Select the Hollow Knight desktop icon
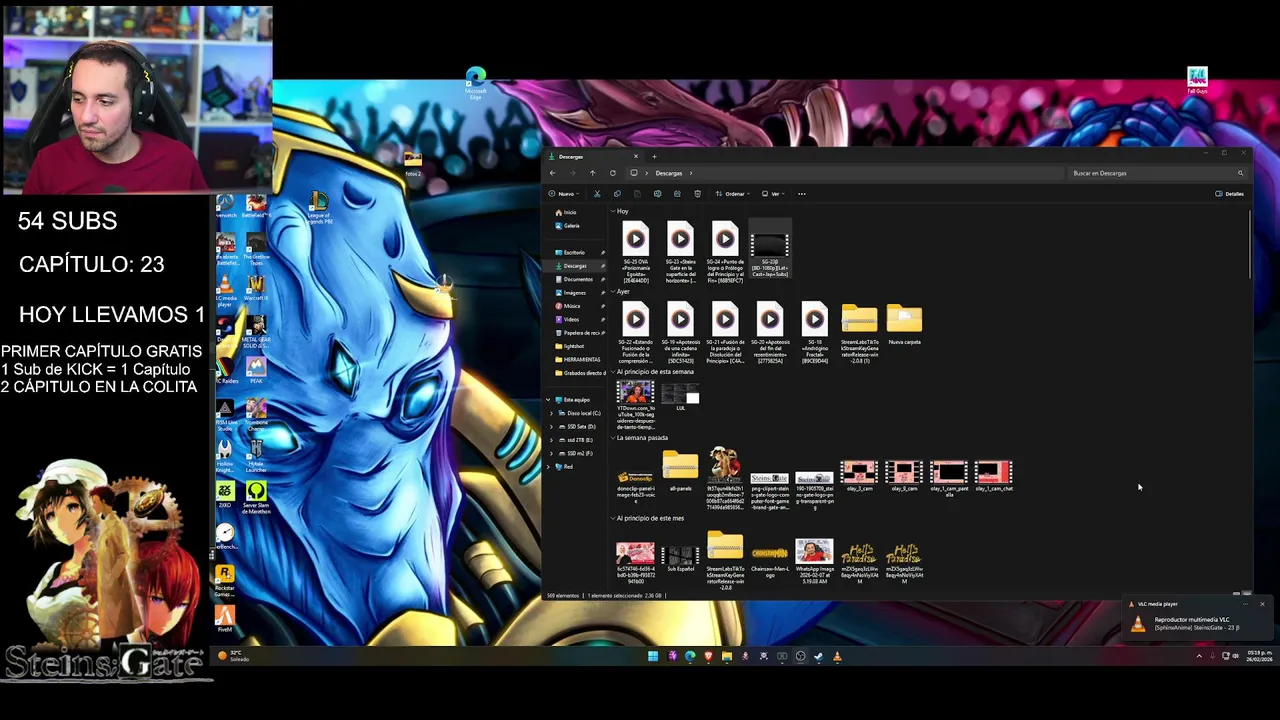 coord(225,456)
